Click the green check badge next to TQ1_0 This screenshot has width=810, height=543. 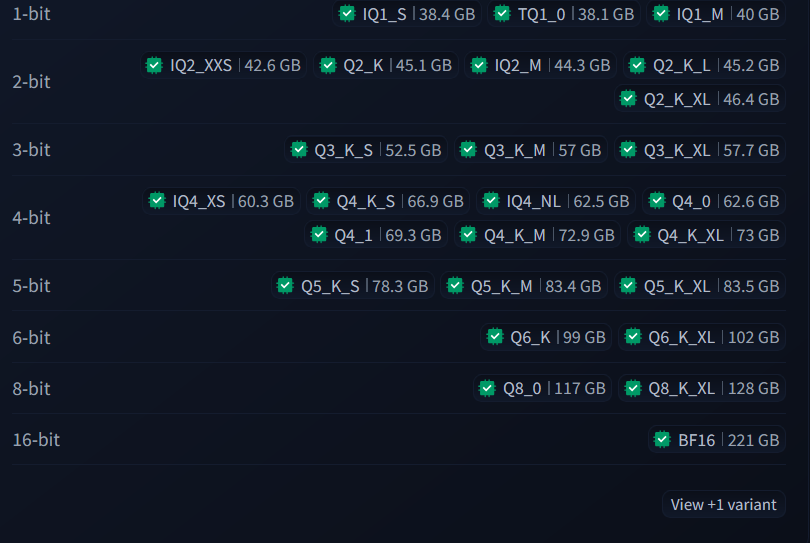pos(502,13)
